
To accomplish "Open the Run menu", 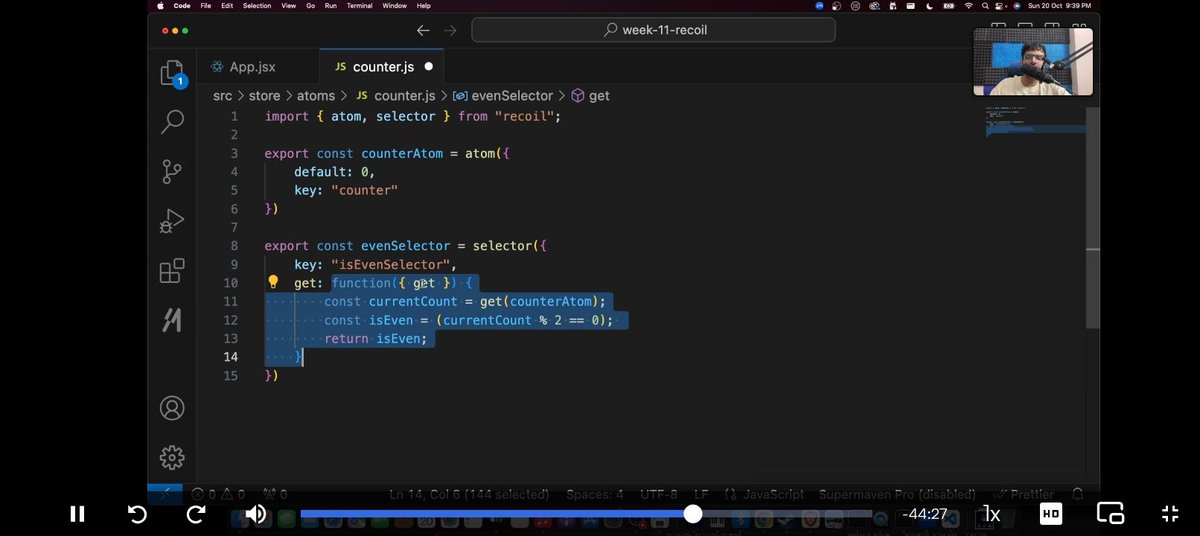I will [x=331, y=5].
